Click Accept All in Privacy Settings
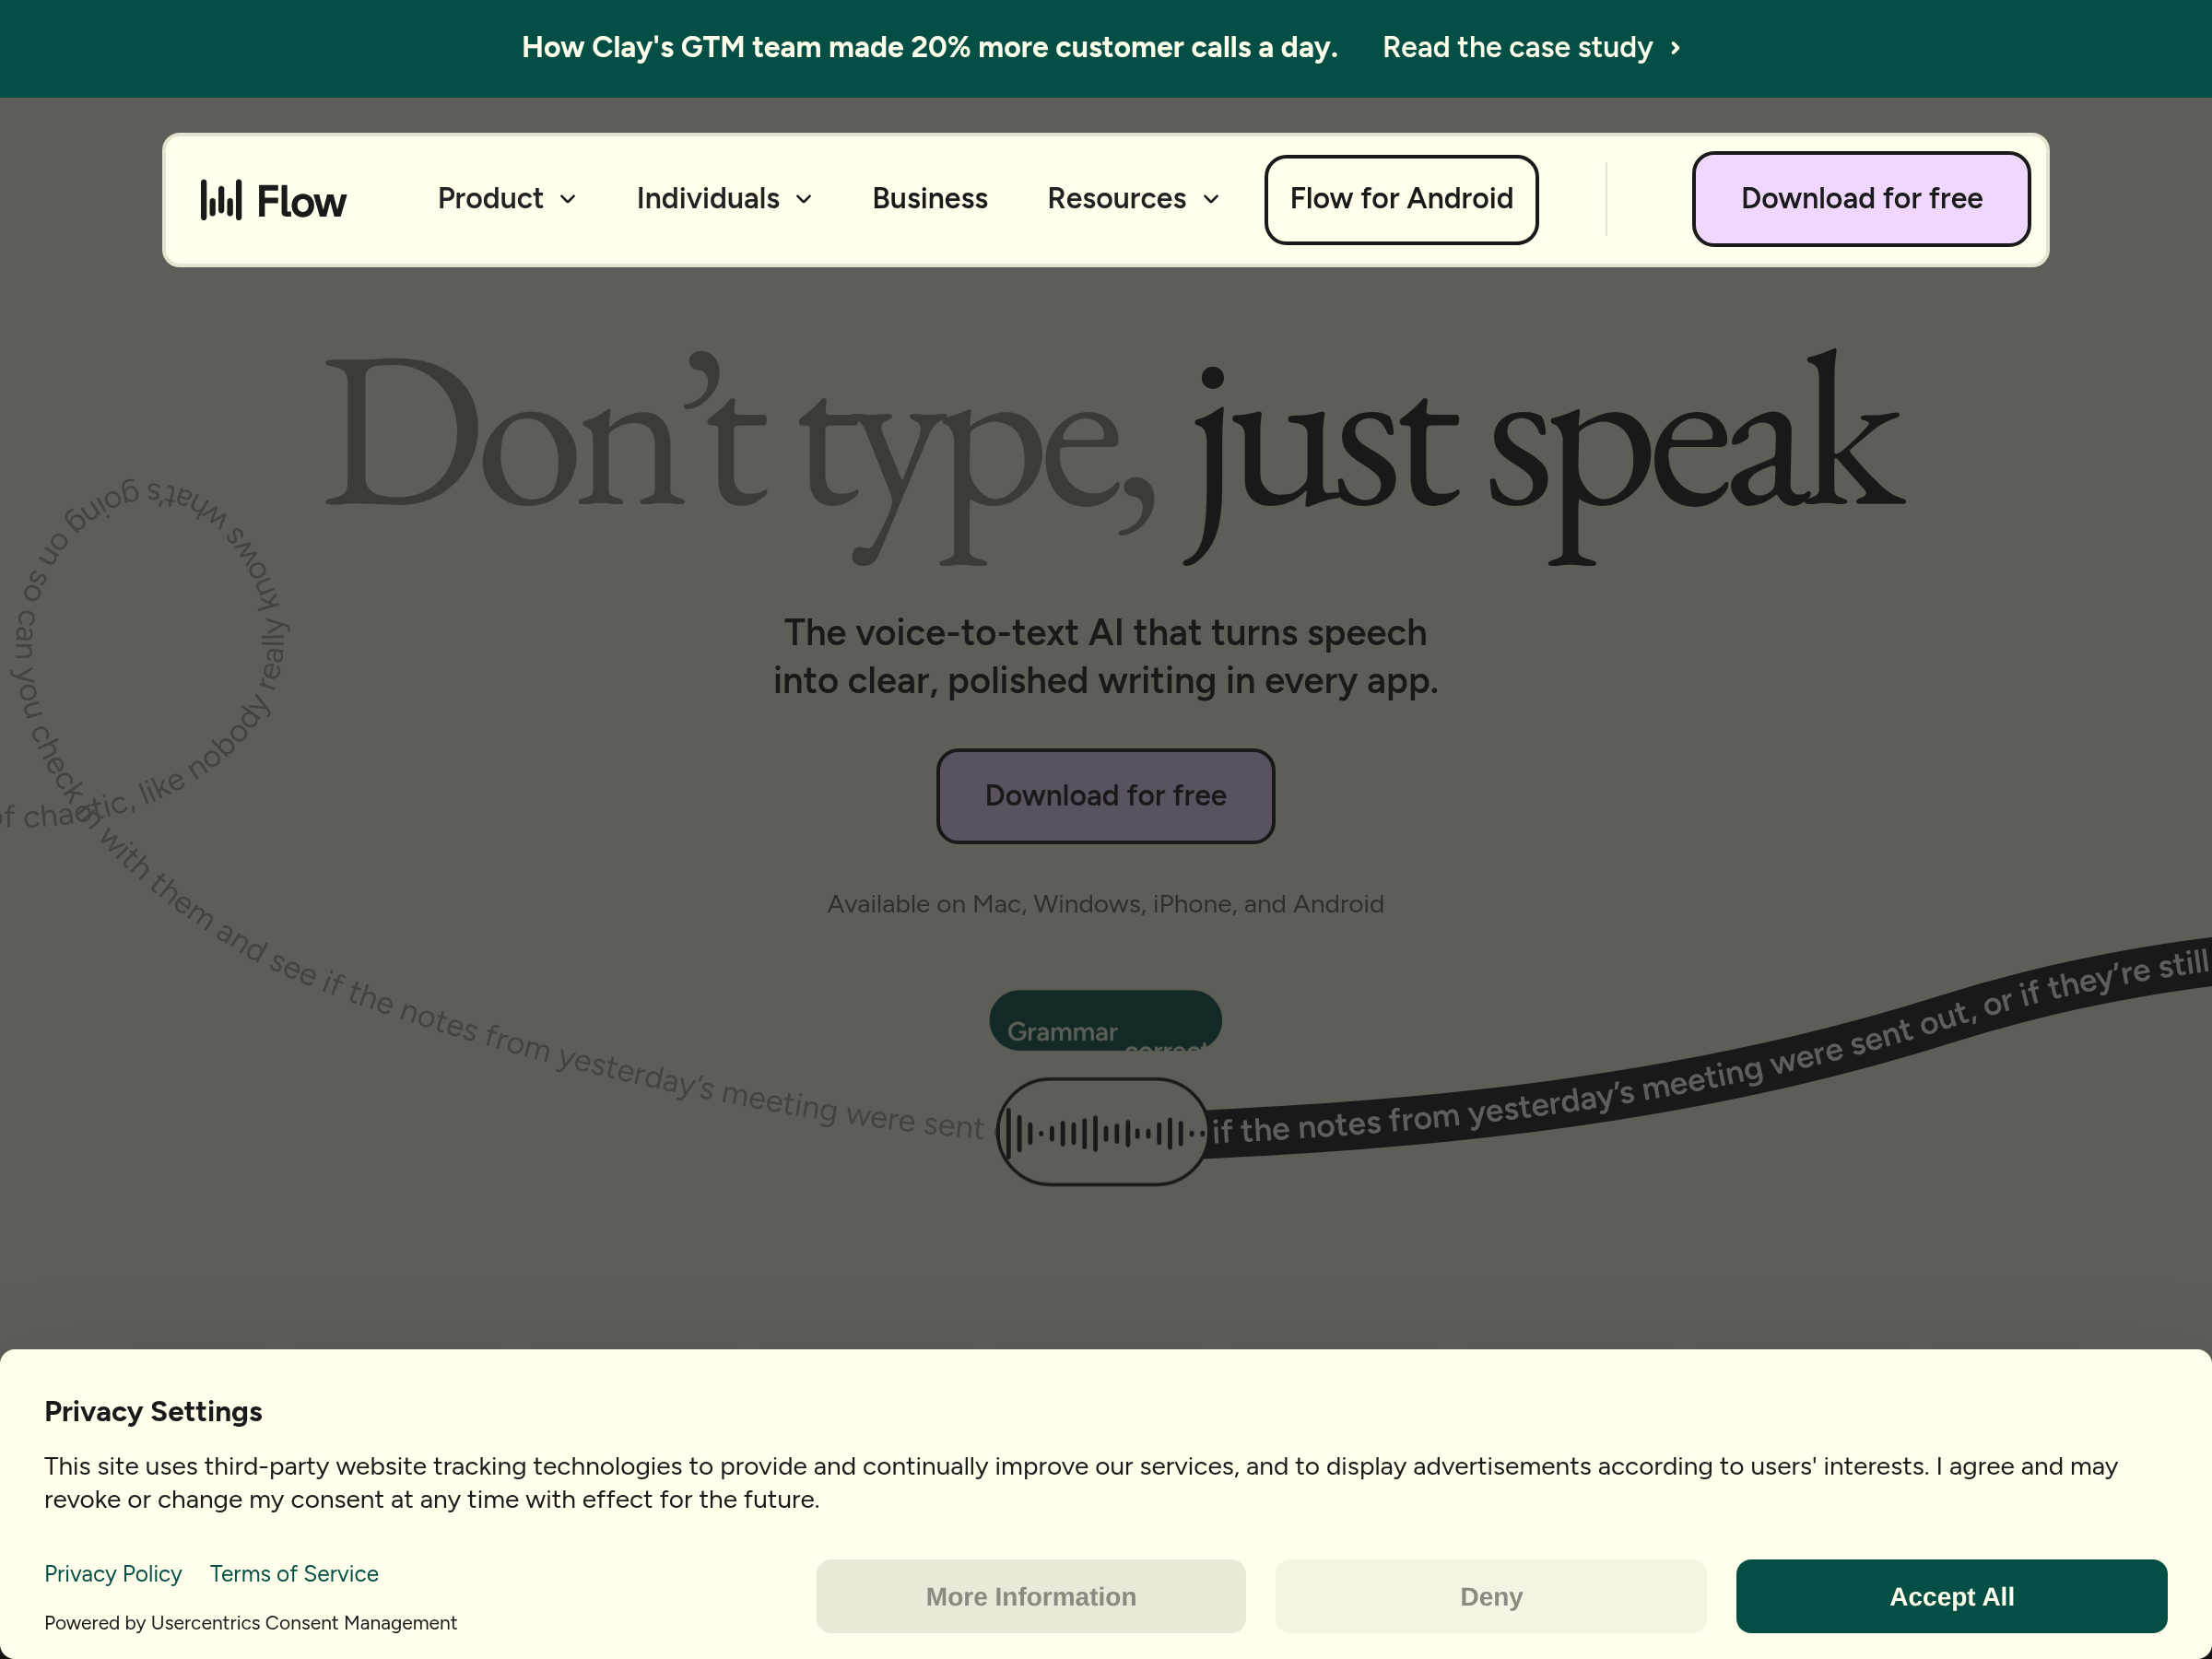Screen dimensions: 2212x1659 click(x=1950, y=1596)
